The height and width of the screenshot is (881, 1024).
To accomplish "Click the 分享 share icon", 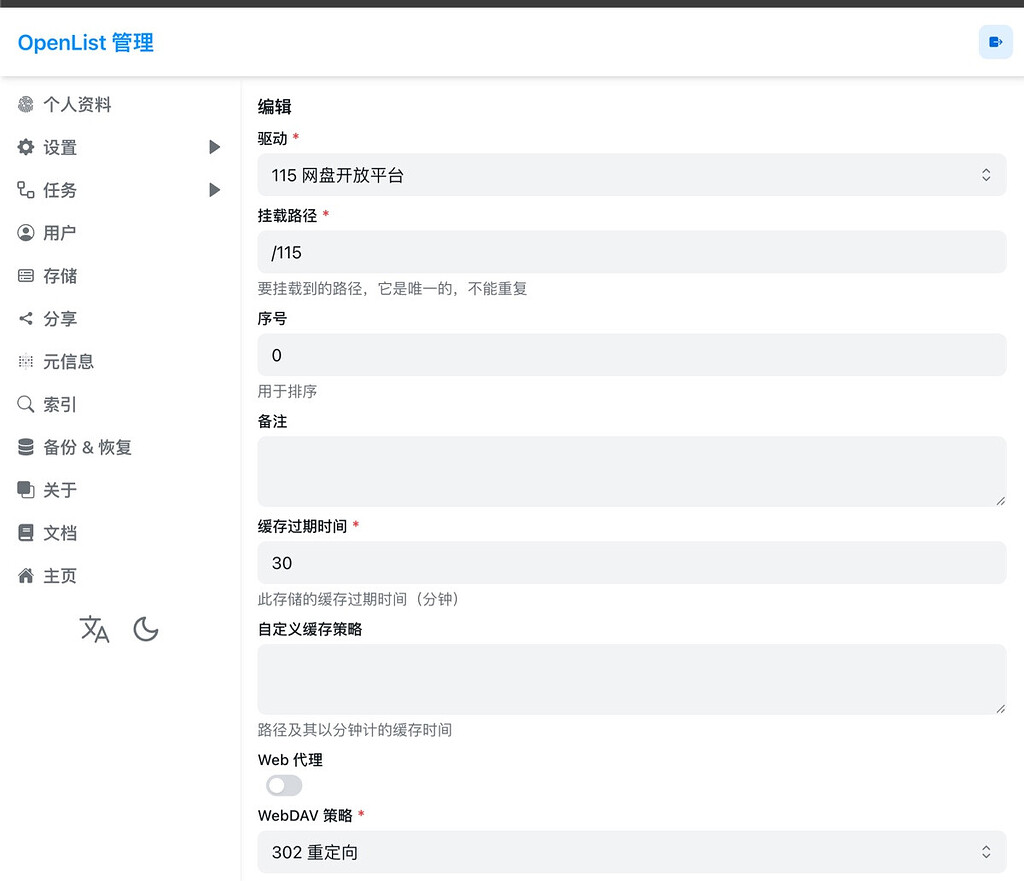I will click(x=25, y=319).
